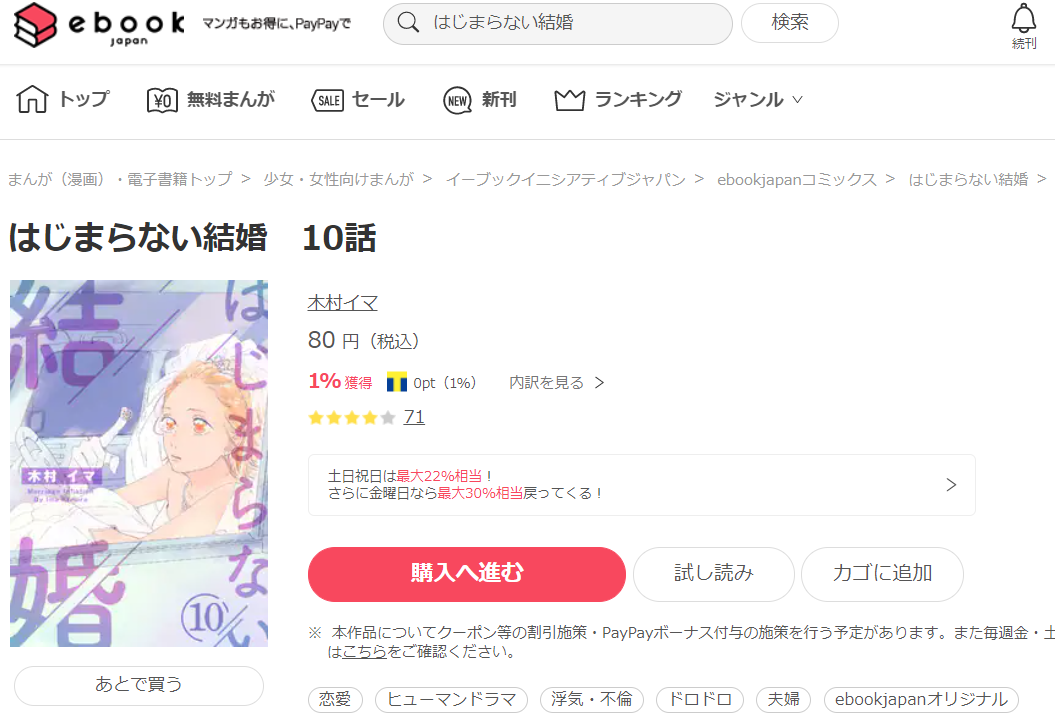
Task: Click the T-point icon beside 0pt
Action: tap(397, 382)
